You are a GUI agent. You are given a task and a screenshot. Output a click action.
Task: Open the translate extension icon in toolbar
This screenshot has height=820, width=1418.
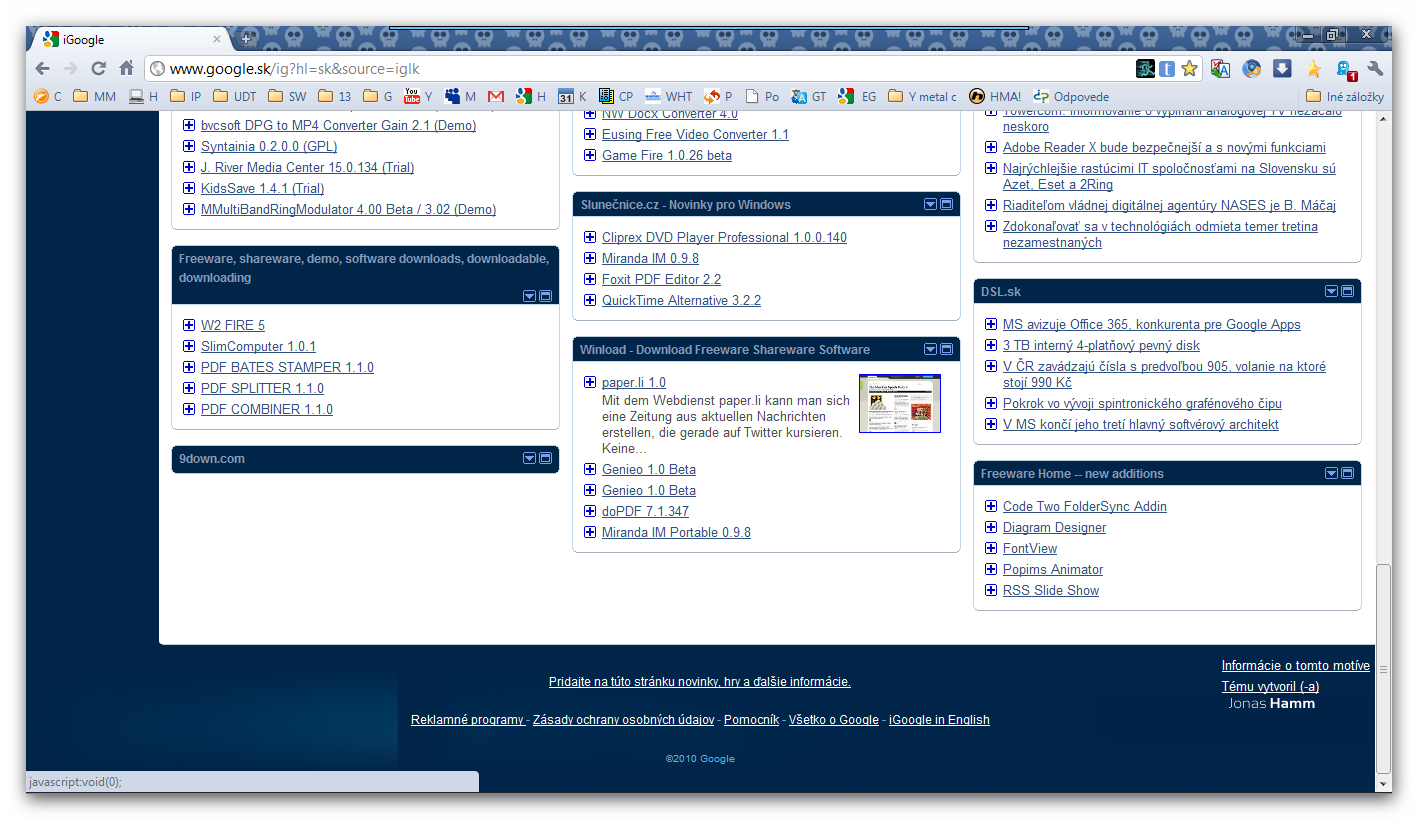pyautogui.click(x=1220, y=69)
